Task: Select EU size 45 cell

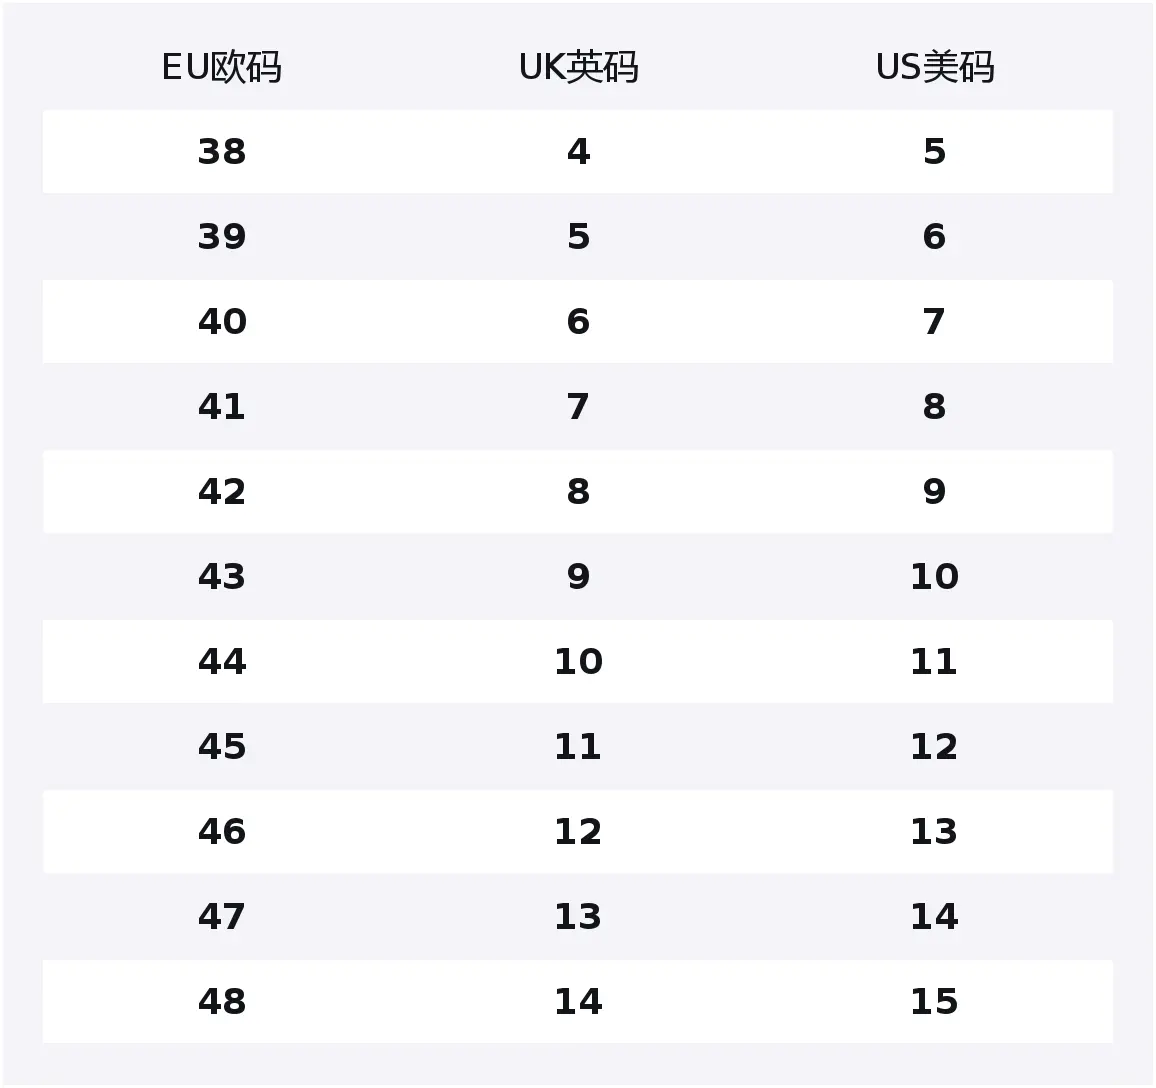Action: click(x=221, y=747)
